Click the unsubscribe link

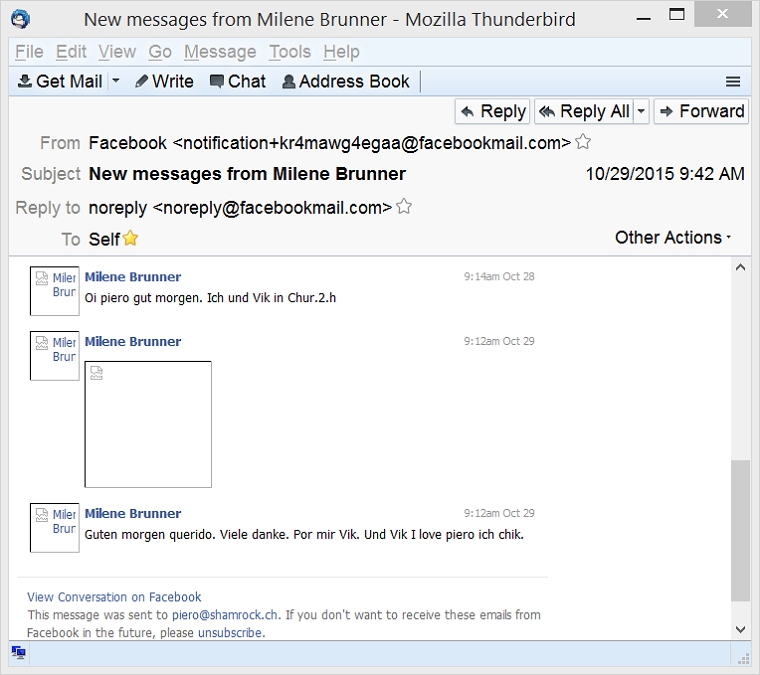[x=230, y=633]
